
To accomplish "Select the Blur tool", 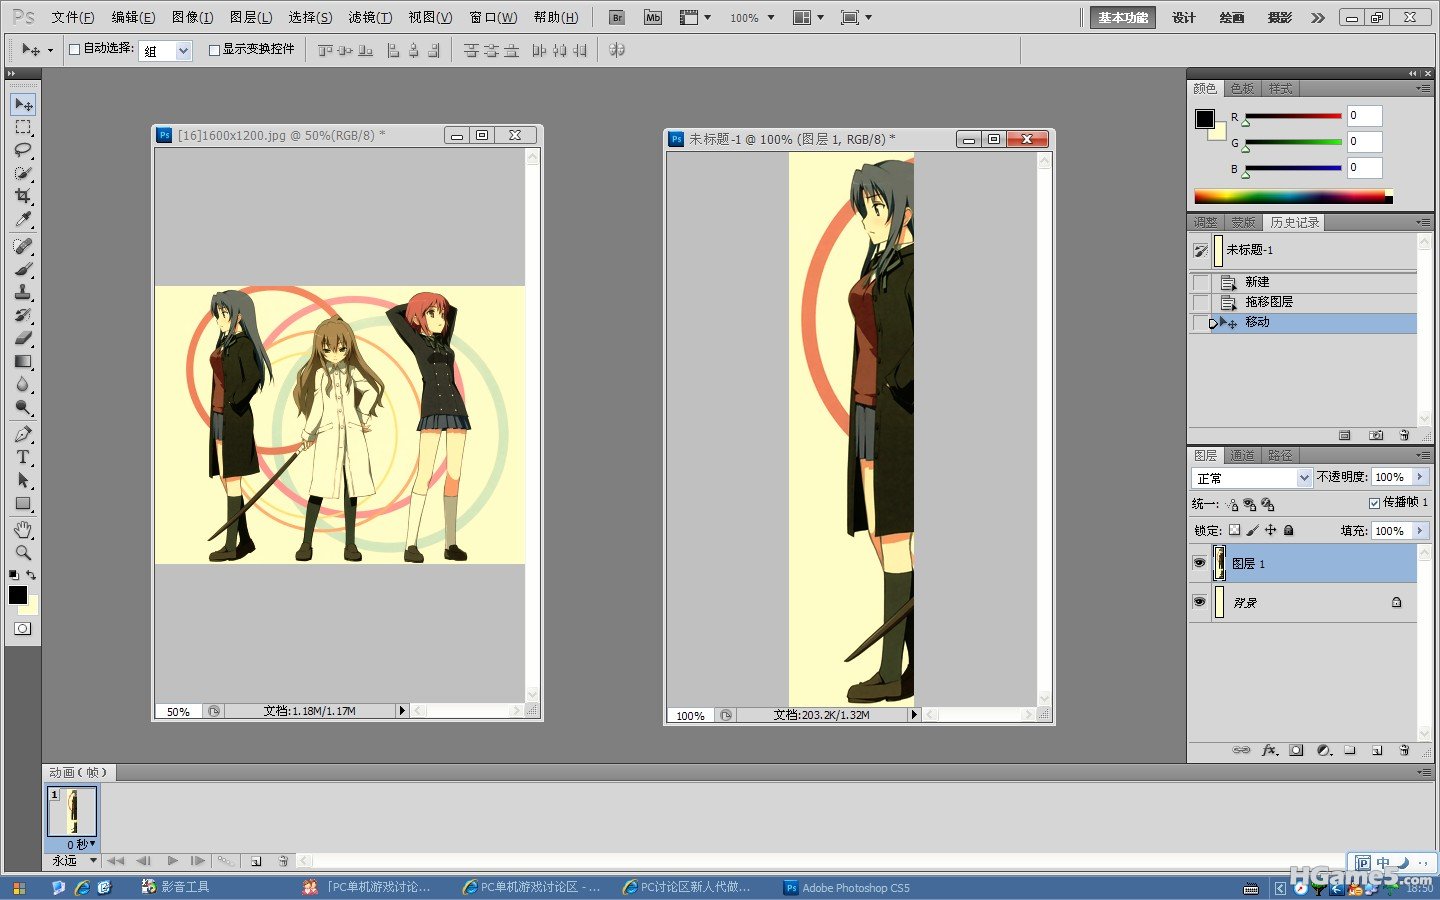I will coord(23,384).
